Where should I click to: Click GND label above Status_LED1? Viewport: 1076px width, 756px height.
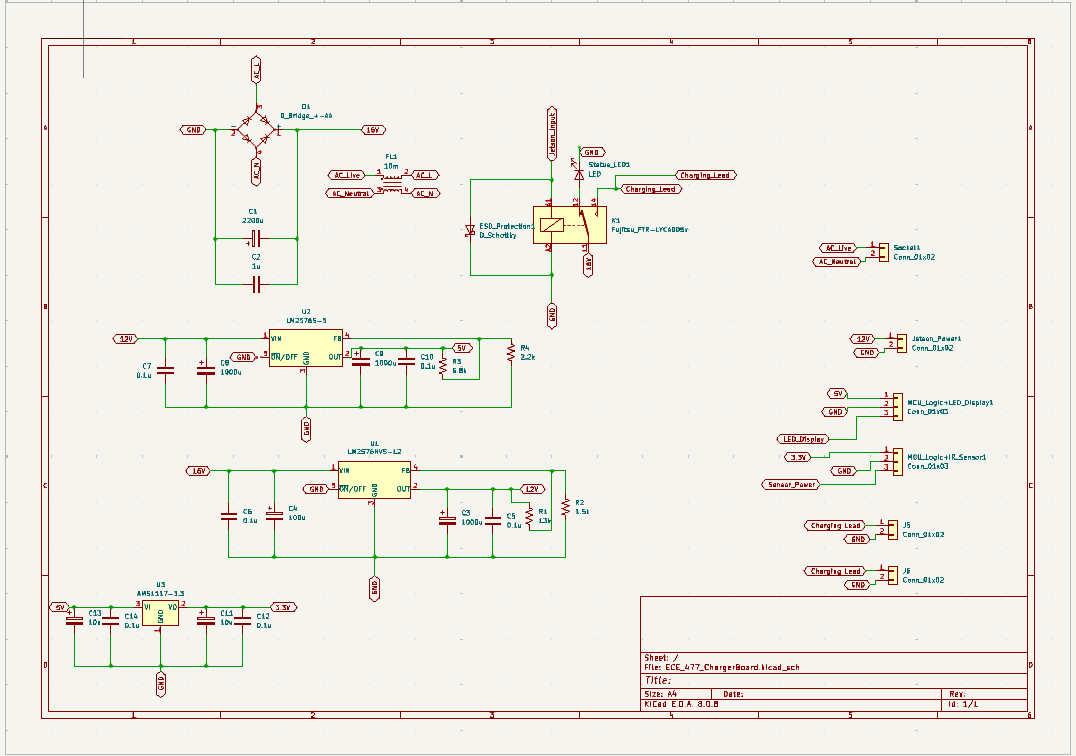coord(593,152)
